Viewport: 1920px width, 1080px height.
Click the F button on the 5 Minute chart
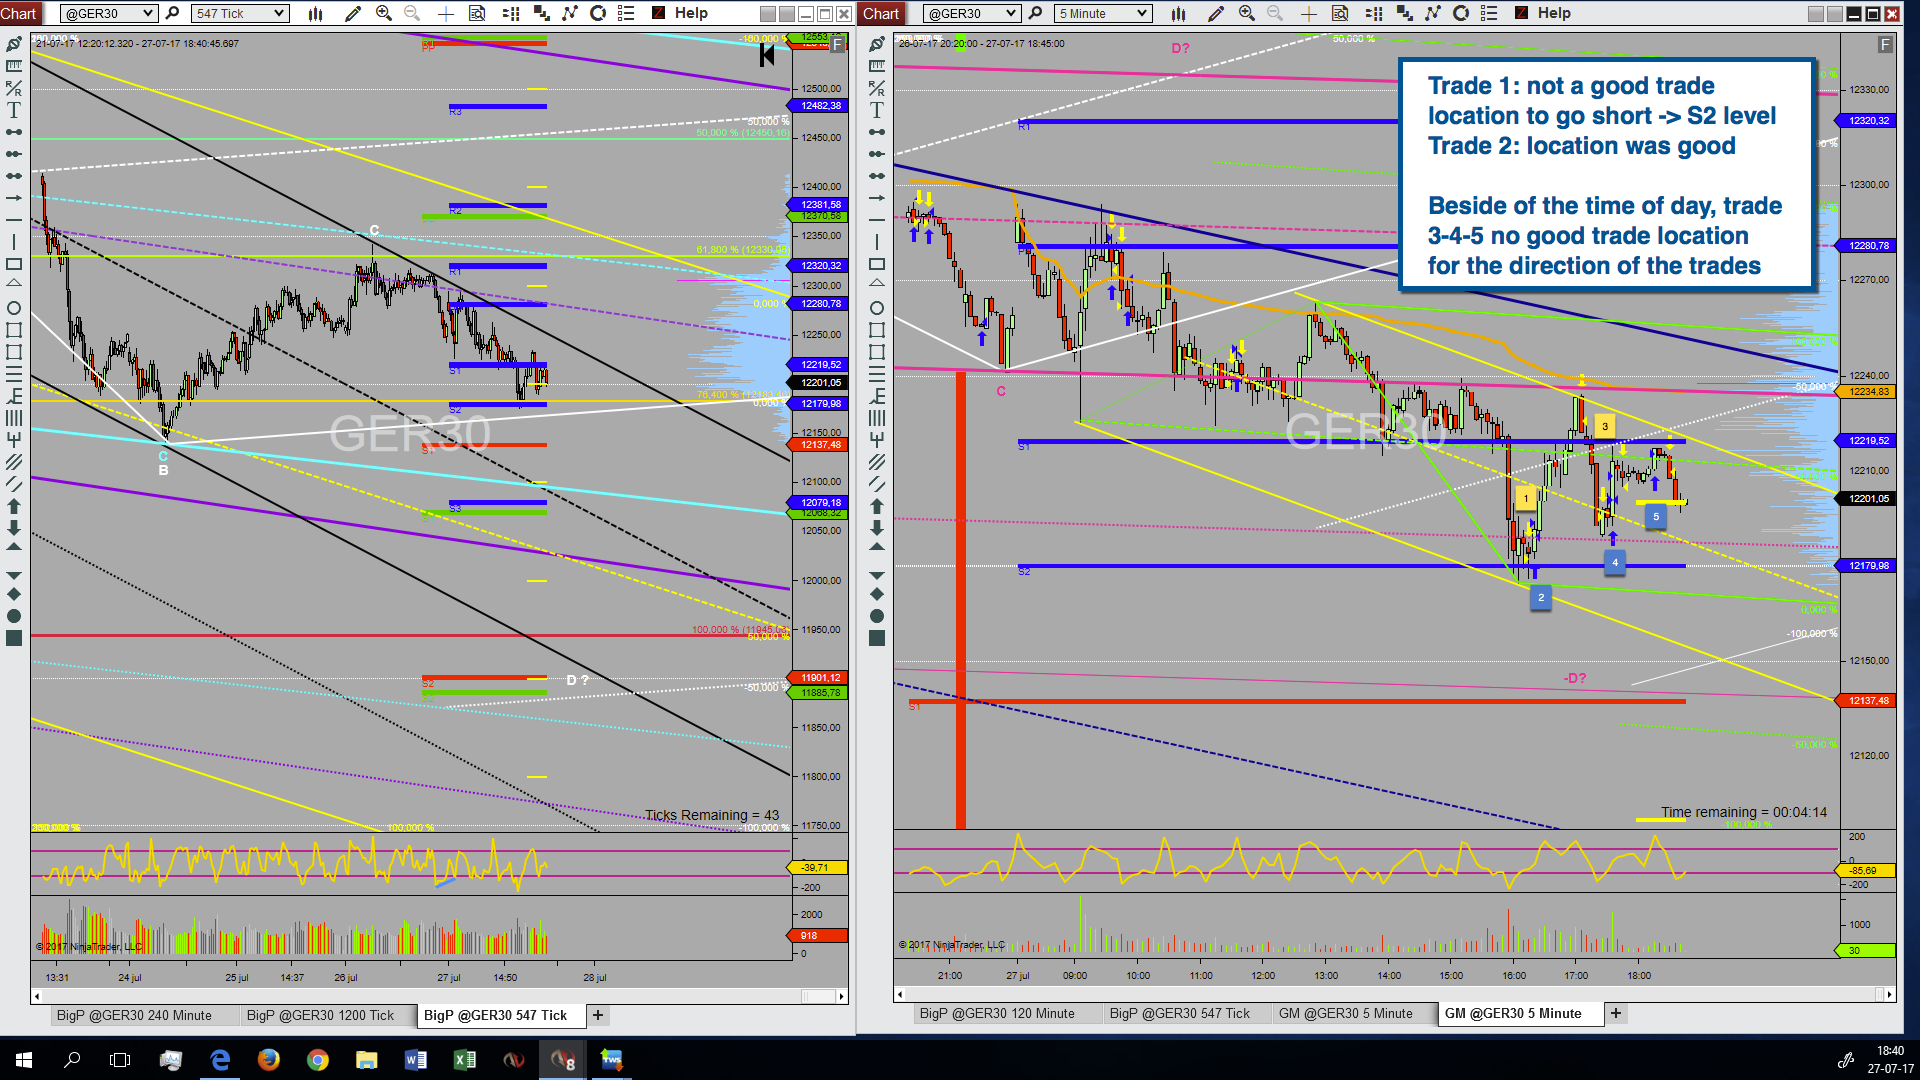click(1885, 44)
